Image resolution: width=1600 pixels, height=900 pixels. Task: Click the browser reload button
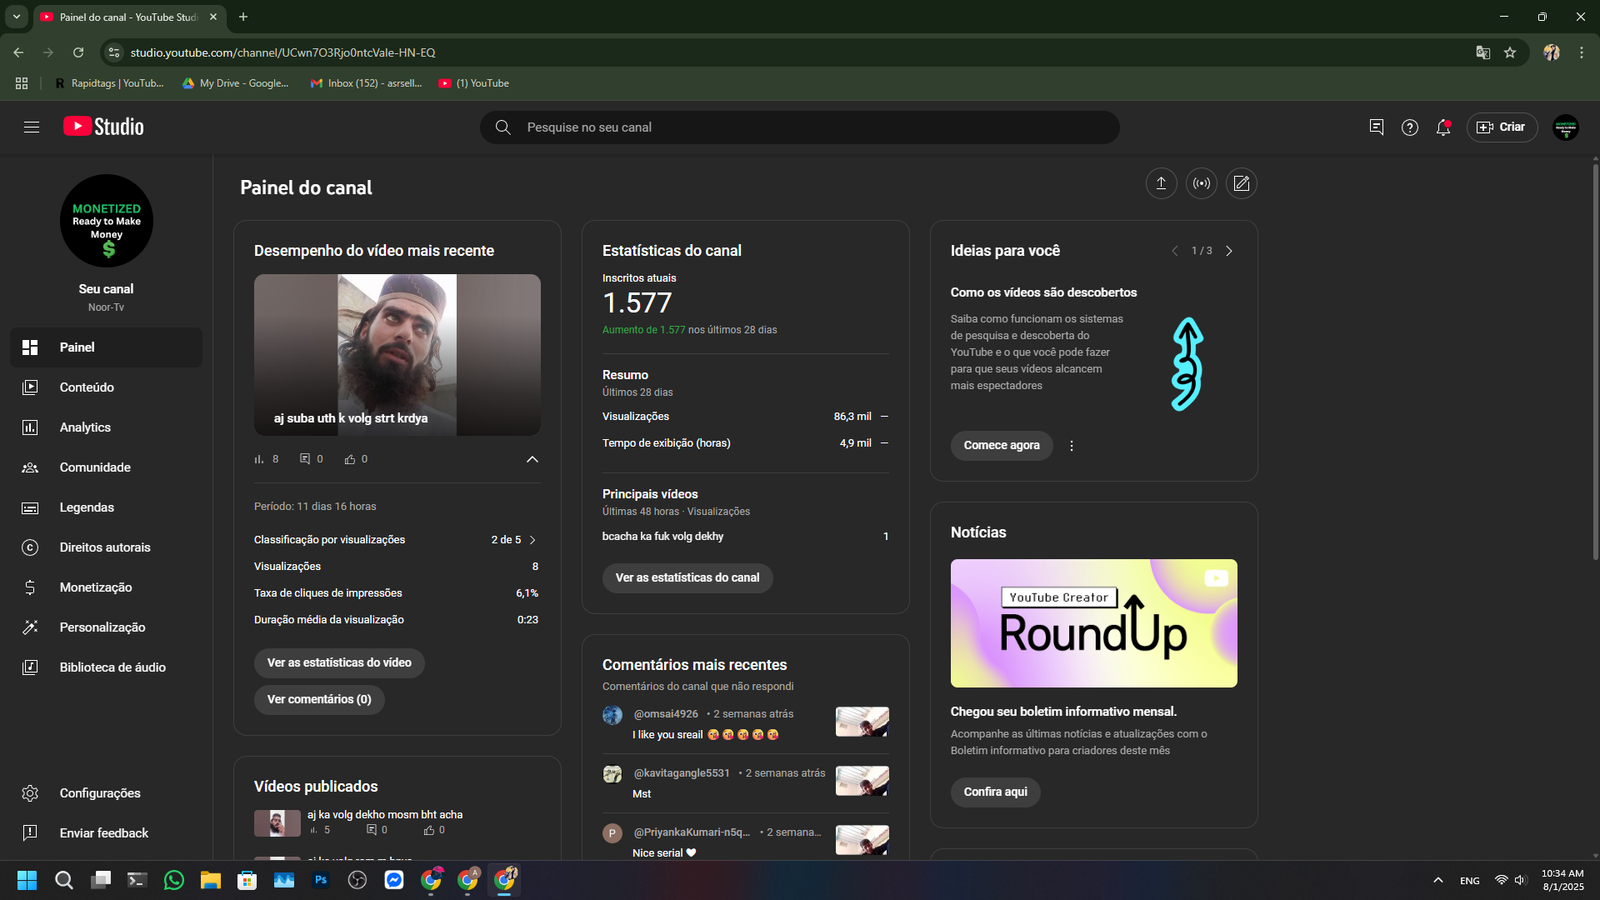78,52
